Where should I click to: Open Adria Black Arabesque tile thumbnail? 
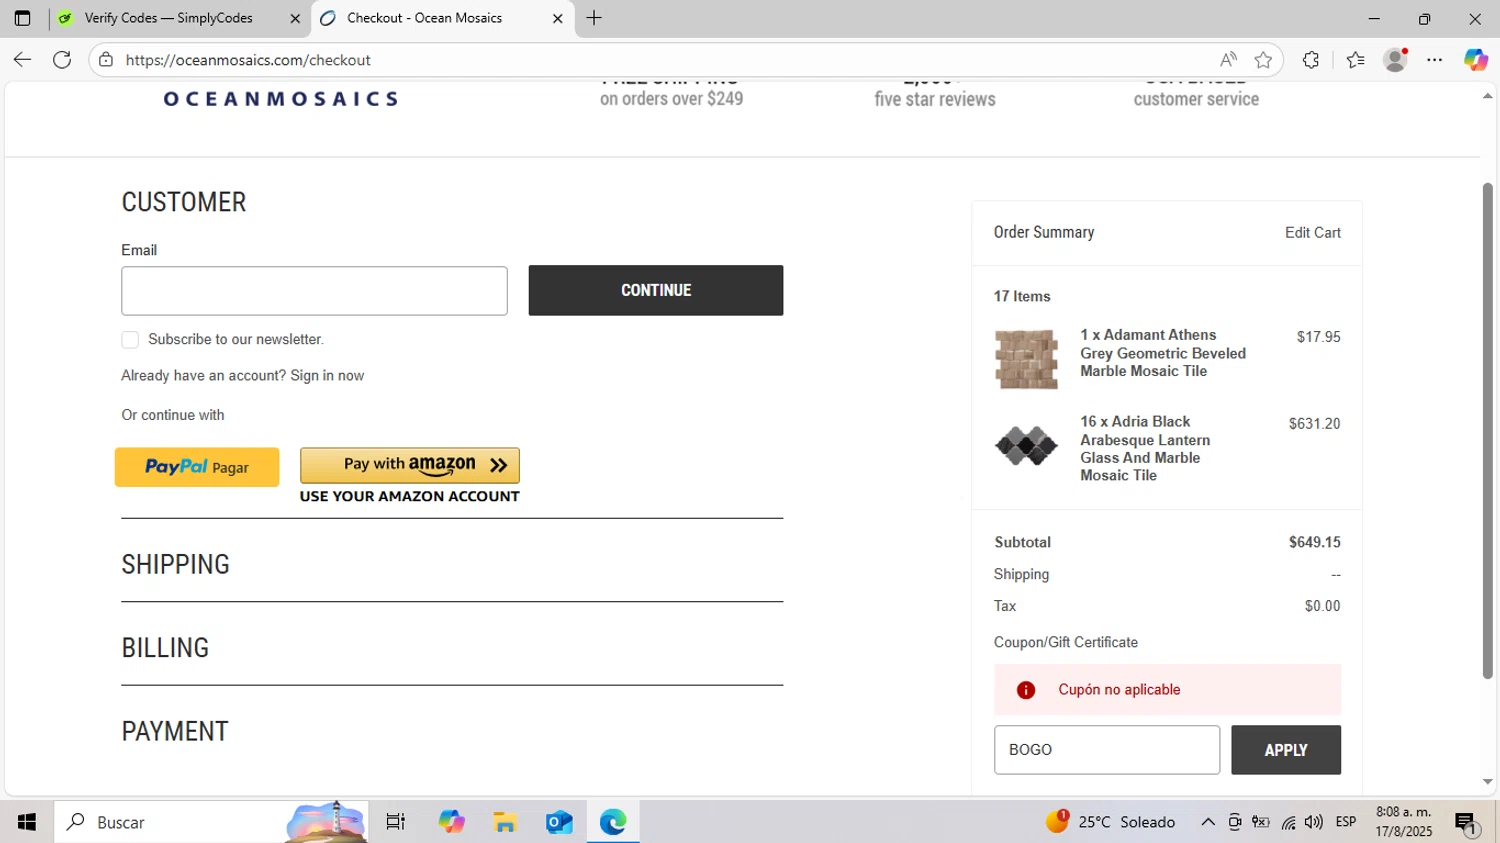(x=1026, y=446)
